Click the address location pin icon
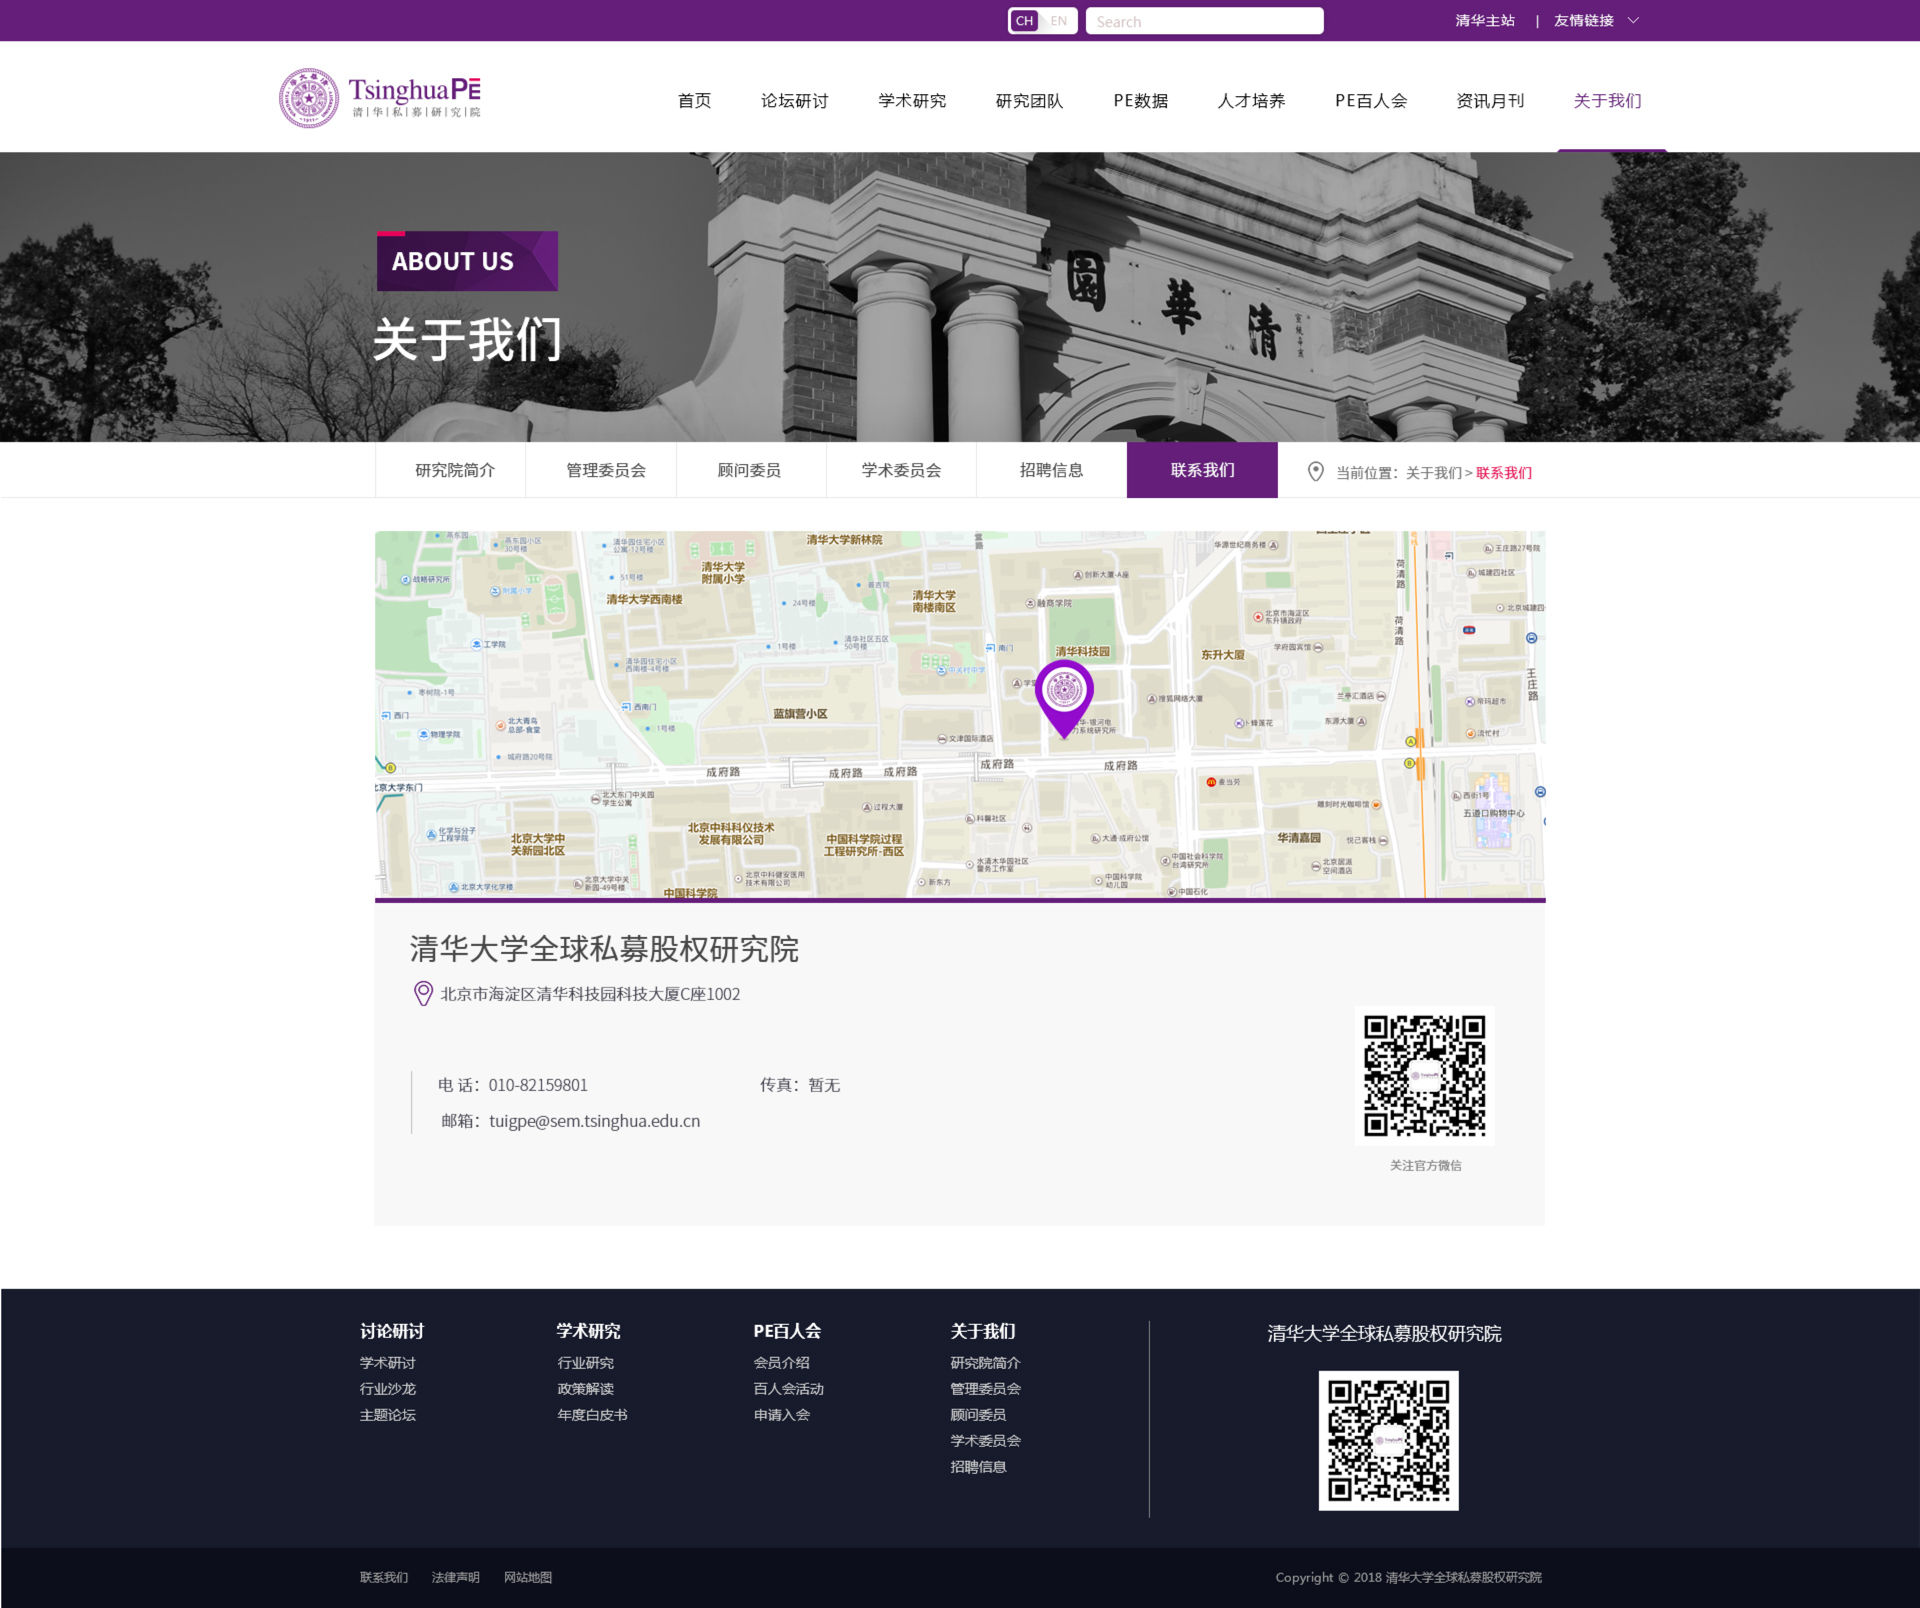Viewport: 1920px width, 1608px height. coord(423,993)
